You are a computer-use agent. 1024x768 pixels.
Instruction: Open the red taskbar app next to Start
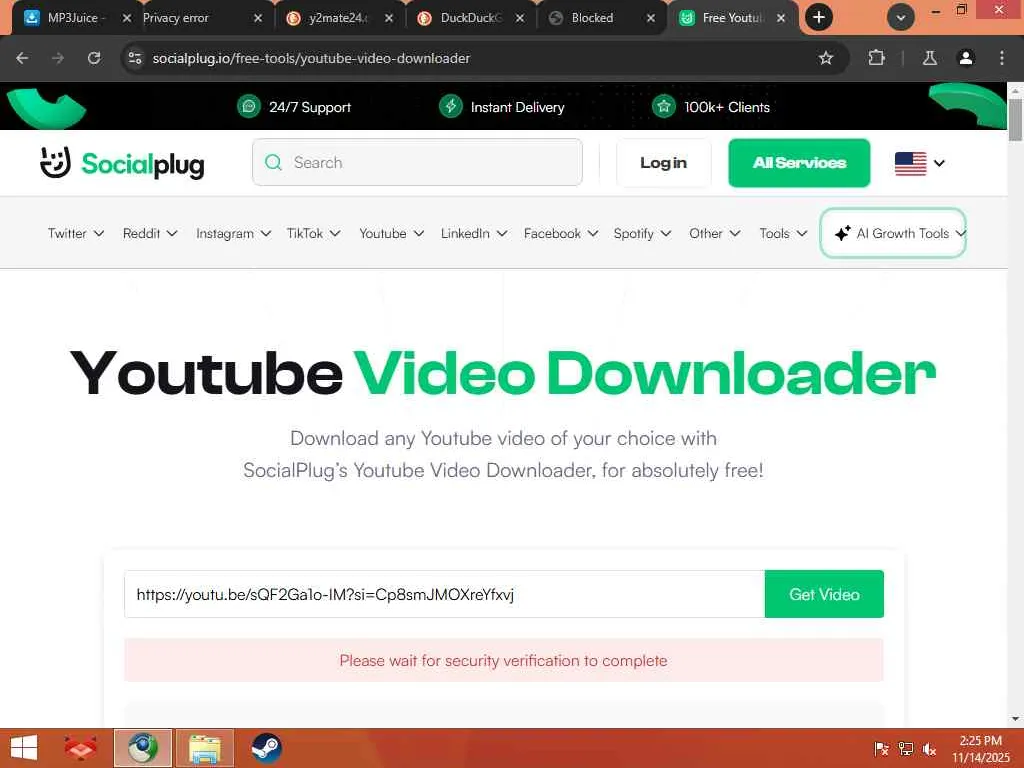81,748
